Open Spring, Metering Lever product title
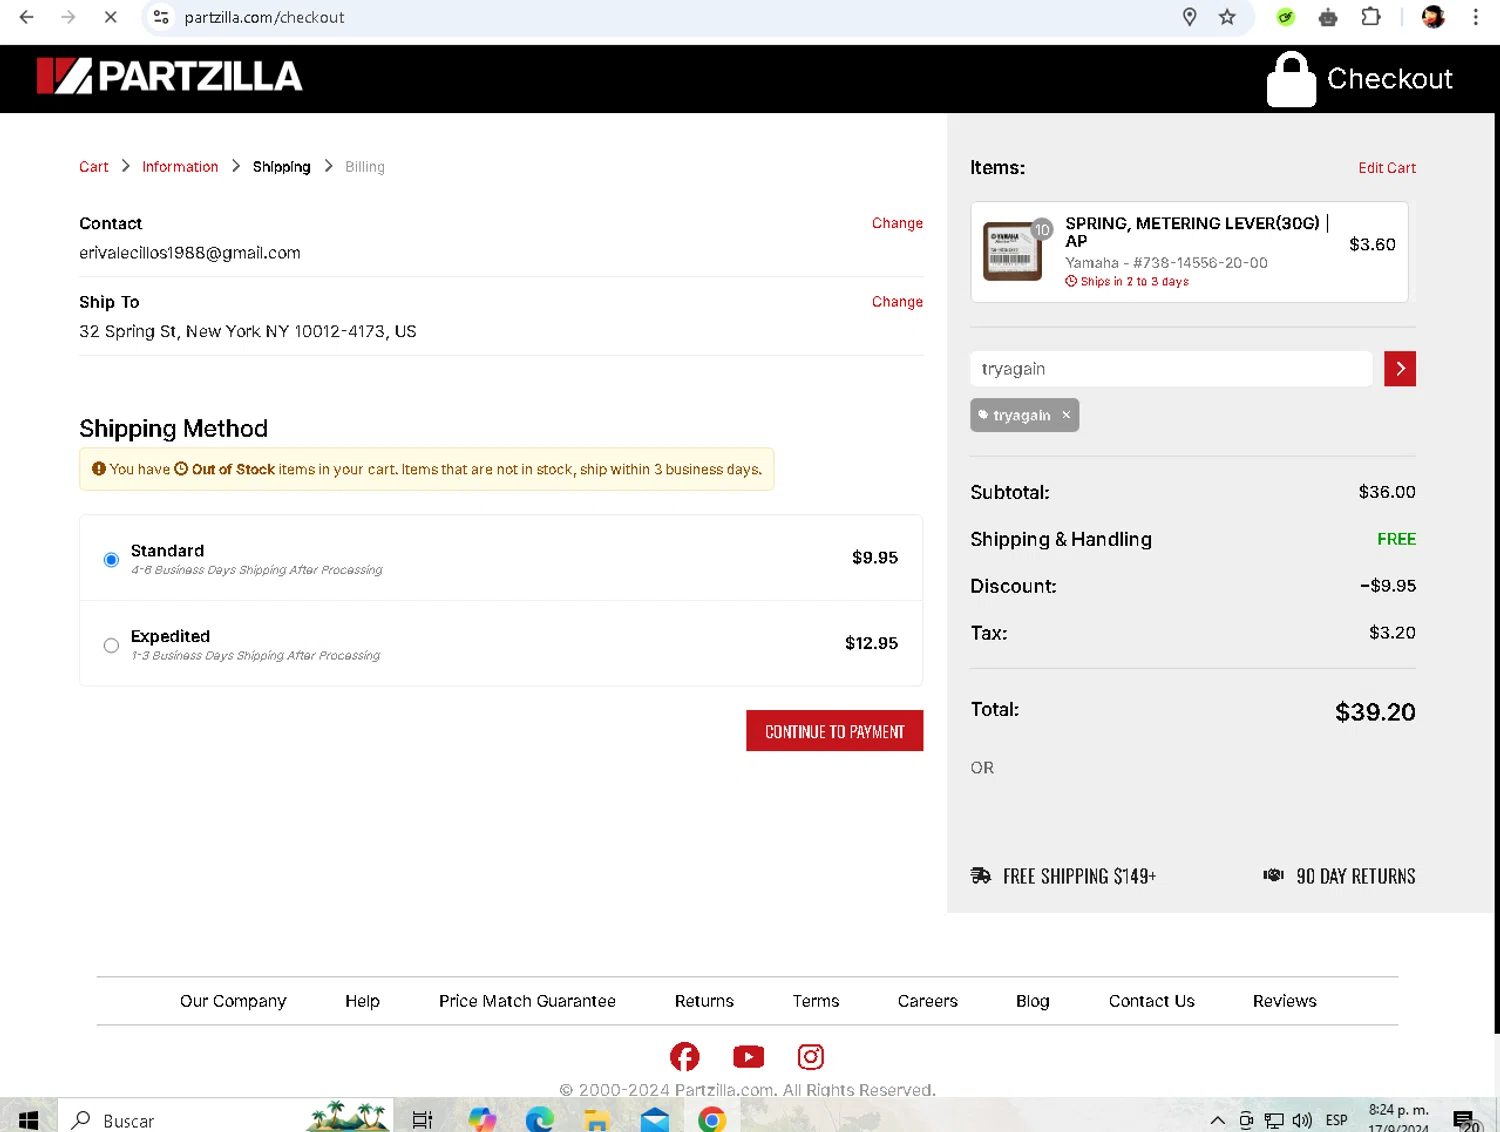Image resolution: width=1500 pixels, height=1132 pixels. click(x=1196, y=232)
